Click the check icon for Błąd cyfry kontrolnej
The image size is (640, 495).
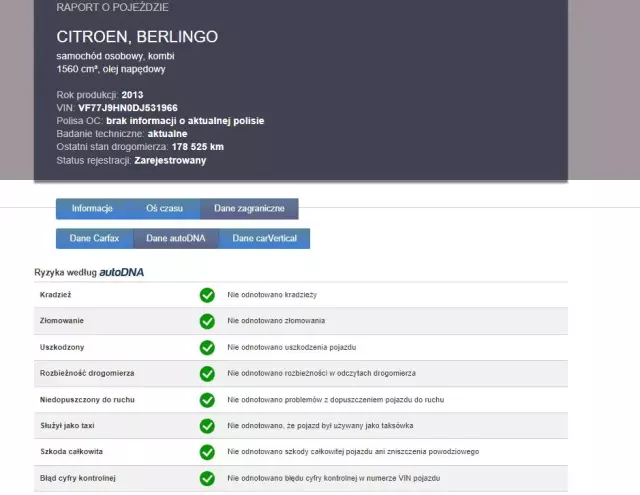pos(207,478)
